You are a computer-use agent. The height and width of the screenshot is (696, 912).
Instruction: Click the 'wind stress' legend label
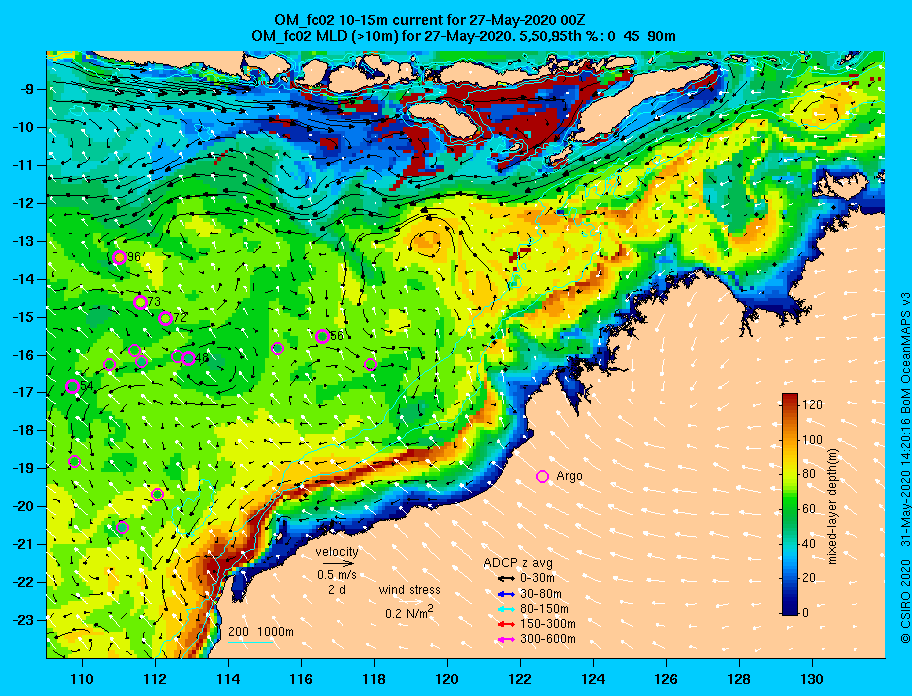[409, 590]
